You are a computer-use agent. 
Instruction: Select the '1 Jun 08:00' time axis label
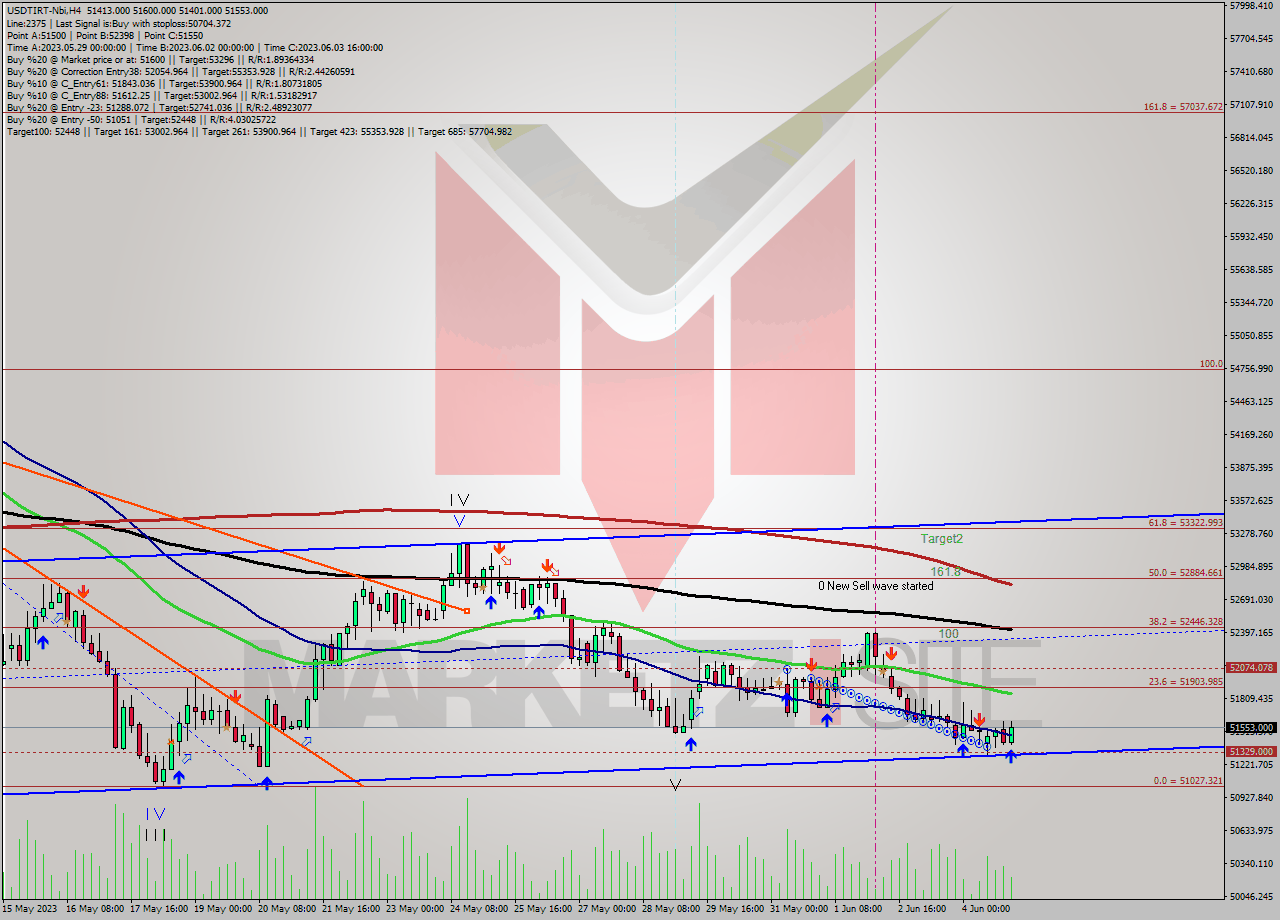pyautogui.click(x=859, y=909)
